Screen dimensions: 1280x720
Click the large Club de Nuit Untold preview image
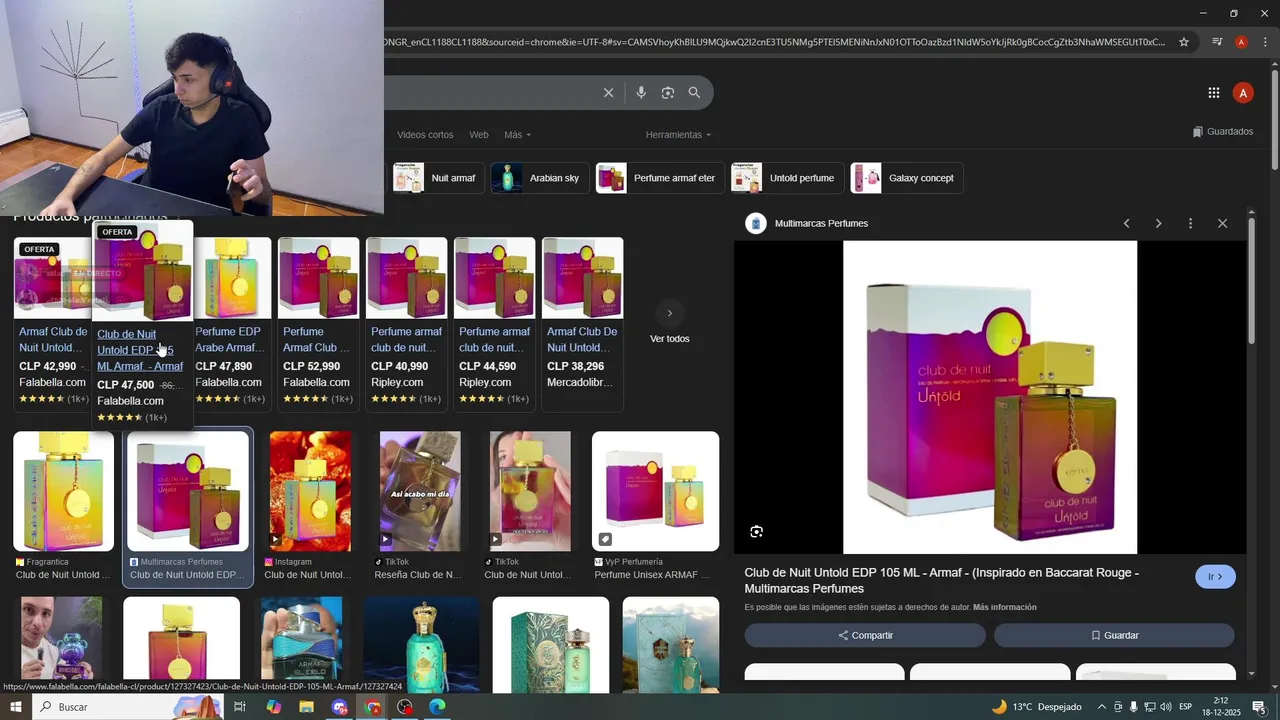990,397
